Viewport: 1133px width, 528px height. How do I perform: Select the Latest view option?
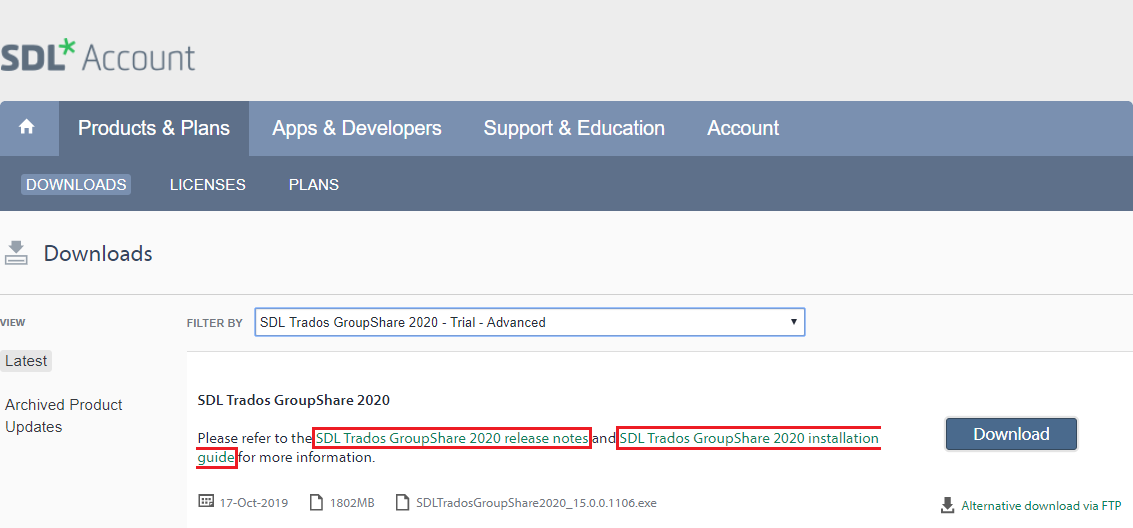pyautogui.click(x=26, y=360)
